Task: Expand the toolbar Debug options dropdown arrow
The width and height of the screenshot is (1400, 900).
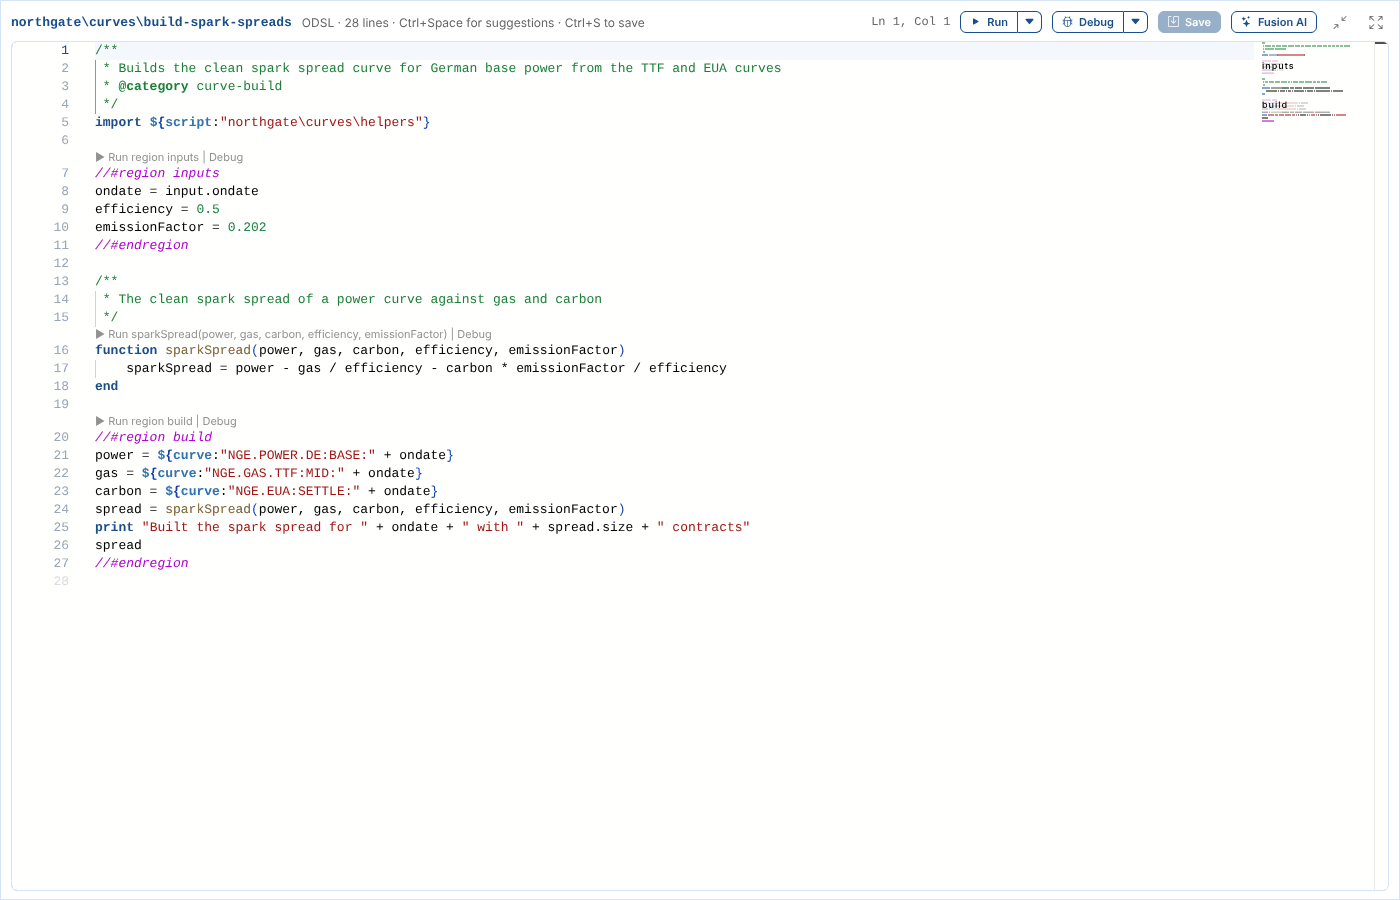Action: [1136, 22]
